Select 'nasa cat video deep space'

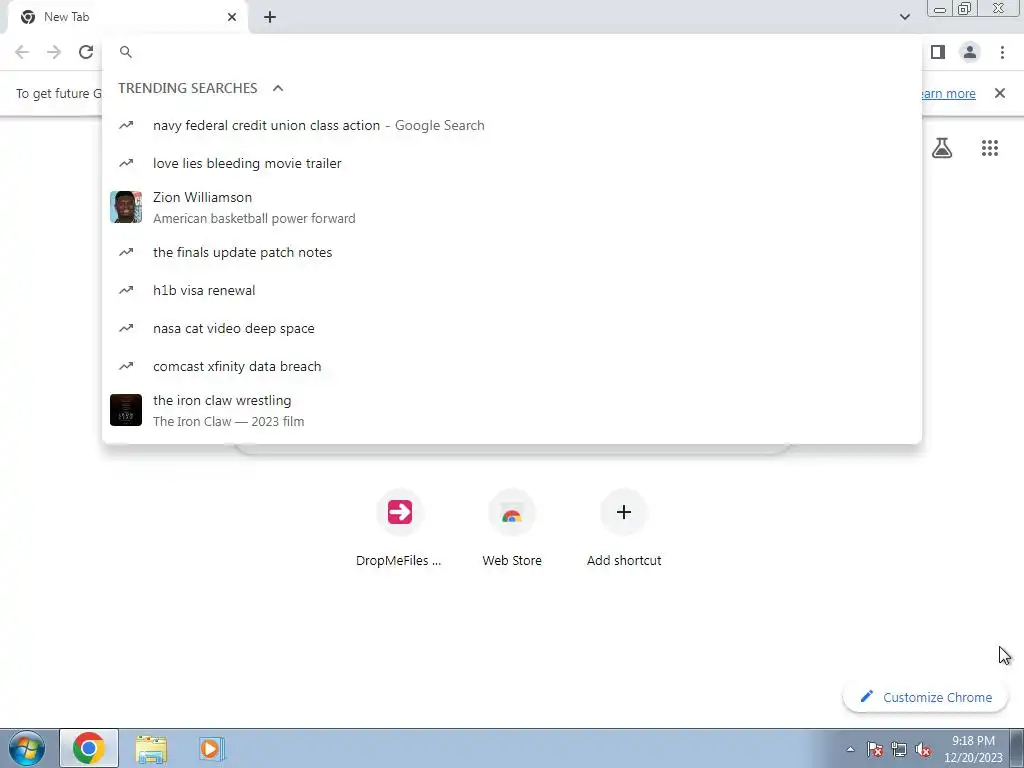(512, 328)
